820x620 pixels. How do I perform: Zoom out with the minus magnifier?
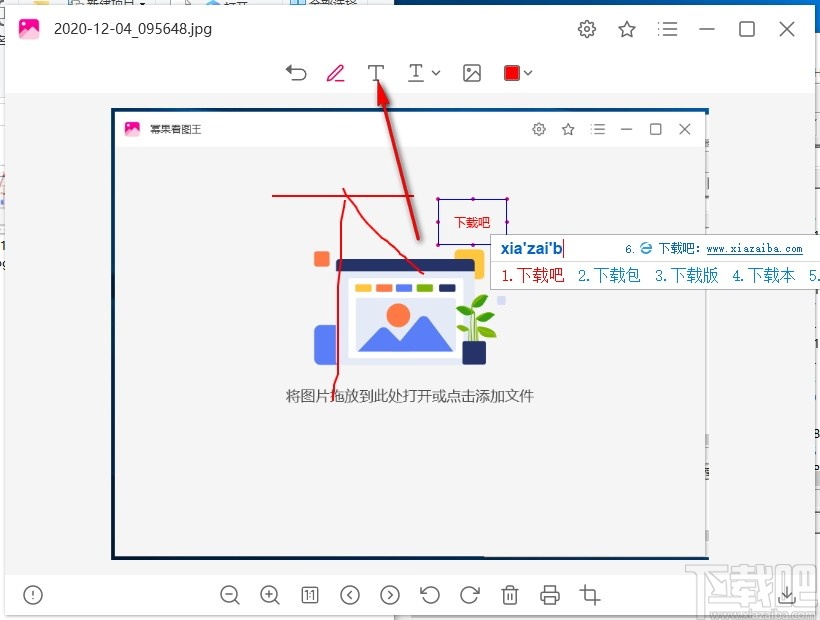click(x=230, y=595)
